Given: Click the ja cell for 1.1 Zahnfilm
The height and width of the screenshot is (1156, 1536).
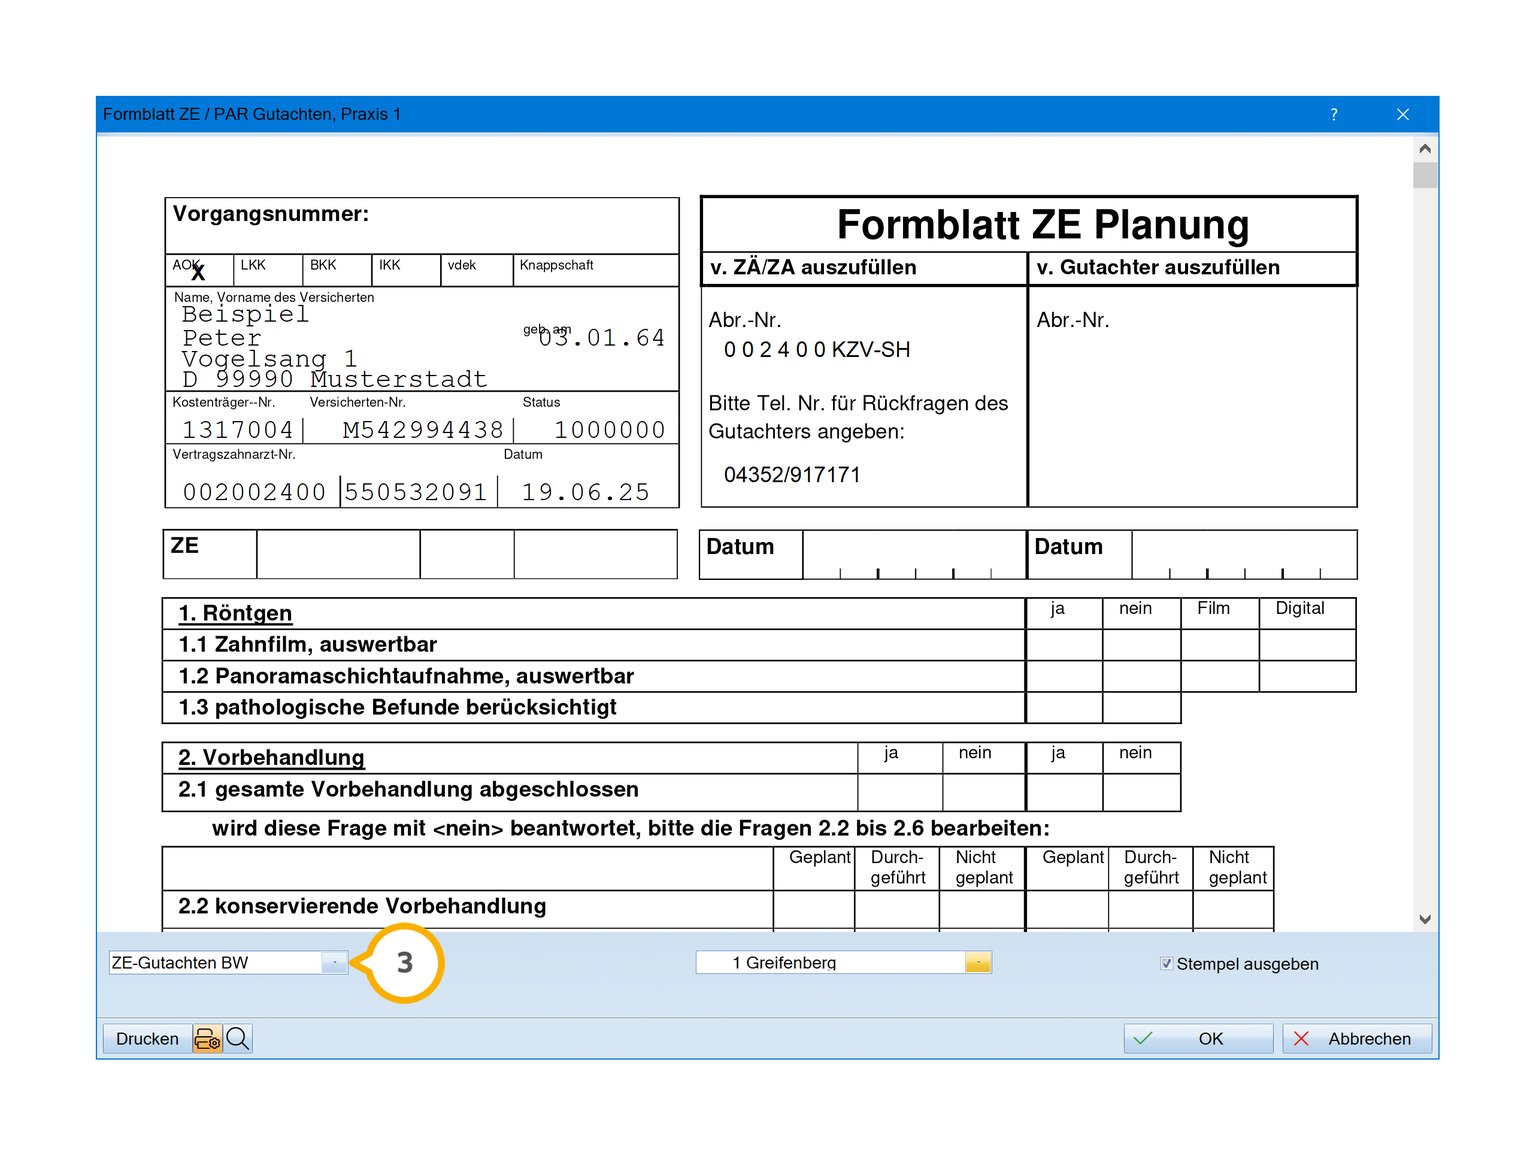Looking at the screenshot, I should point(1064,645).
